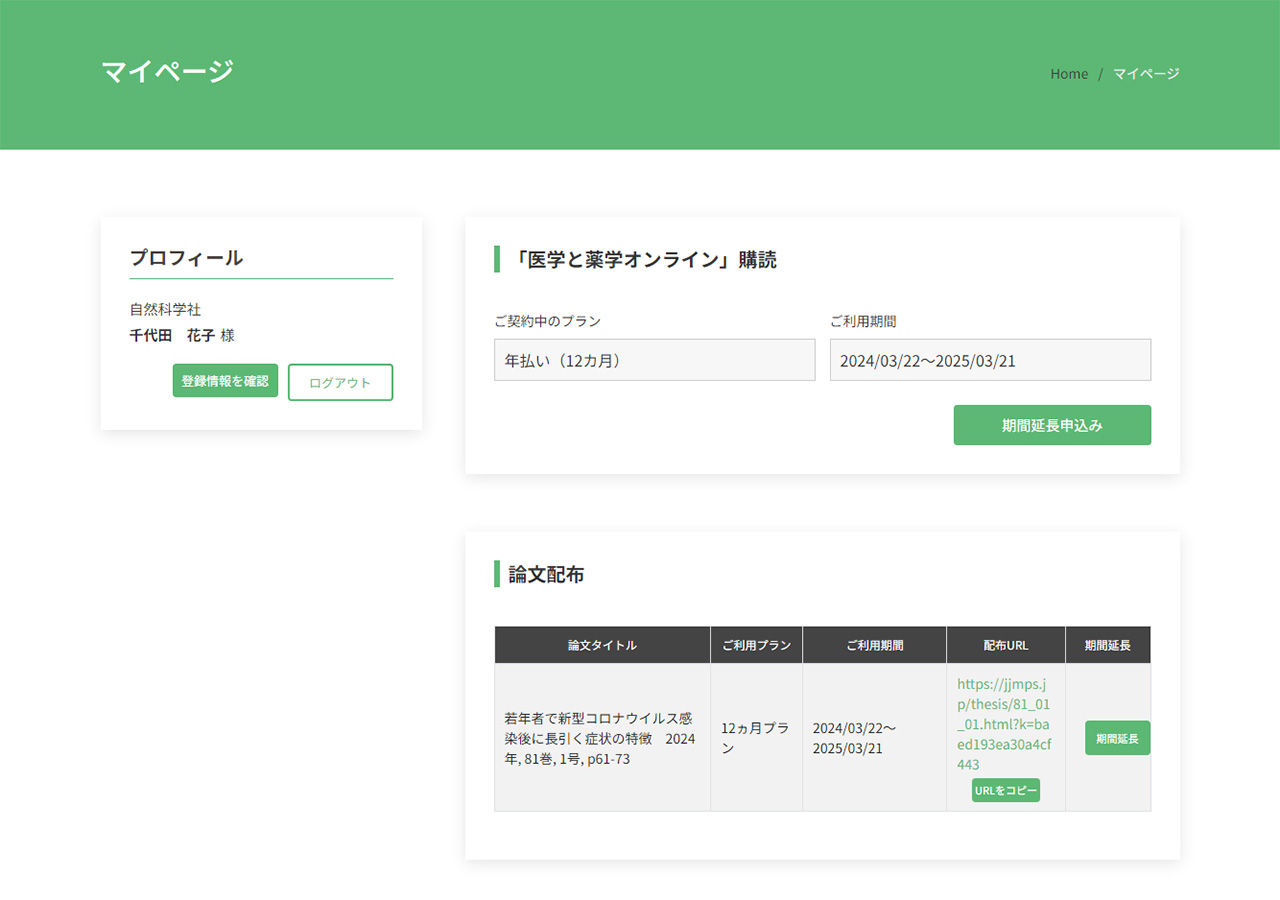
Task: Click the ご契約中のプラン field showing 年払い（12カ月）
Action: 655,360
